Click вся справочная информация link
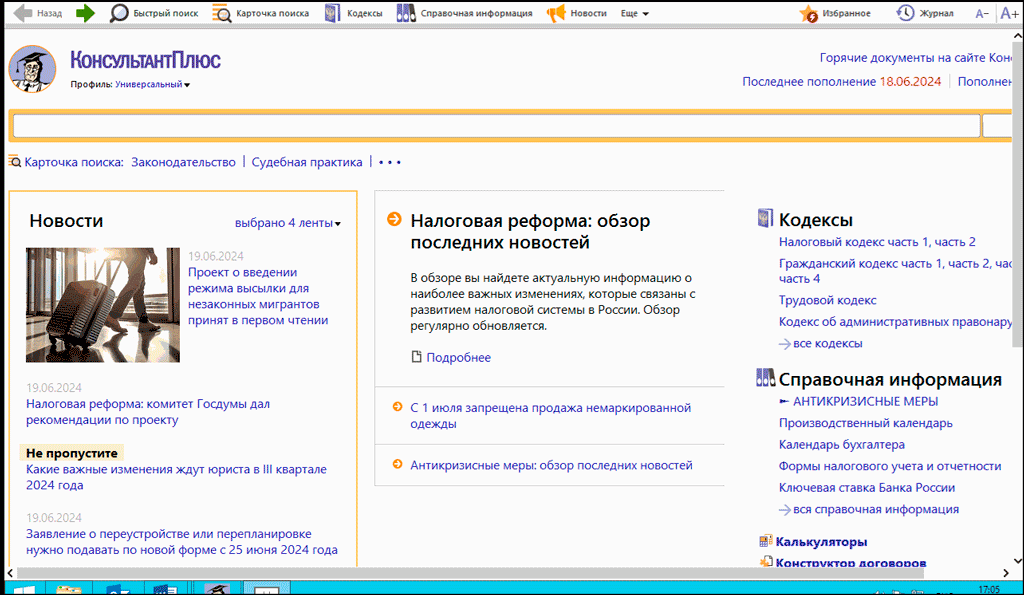Viewport: 1024px width, 595px height. (x=876, y=509)
